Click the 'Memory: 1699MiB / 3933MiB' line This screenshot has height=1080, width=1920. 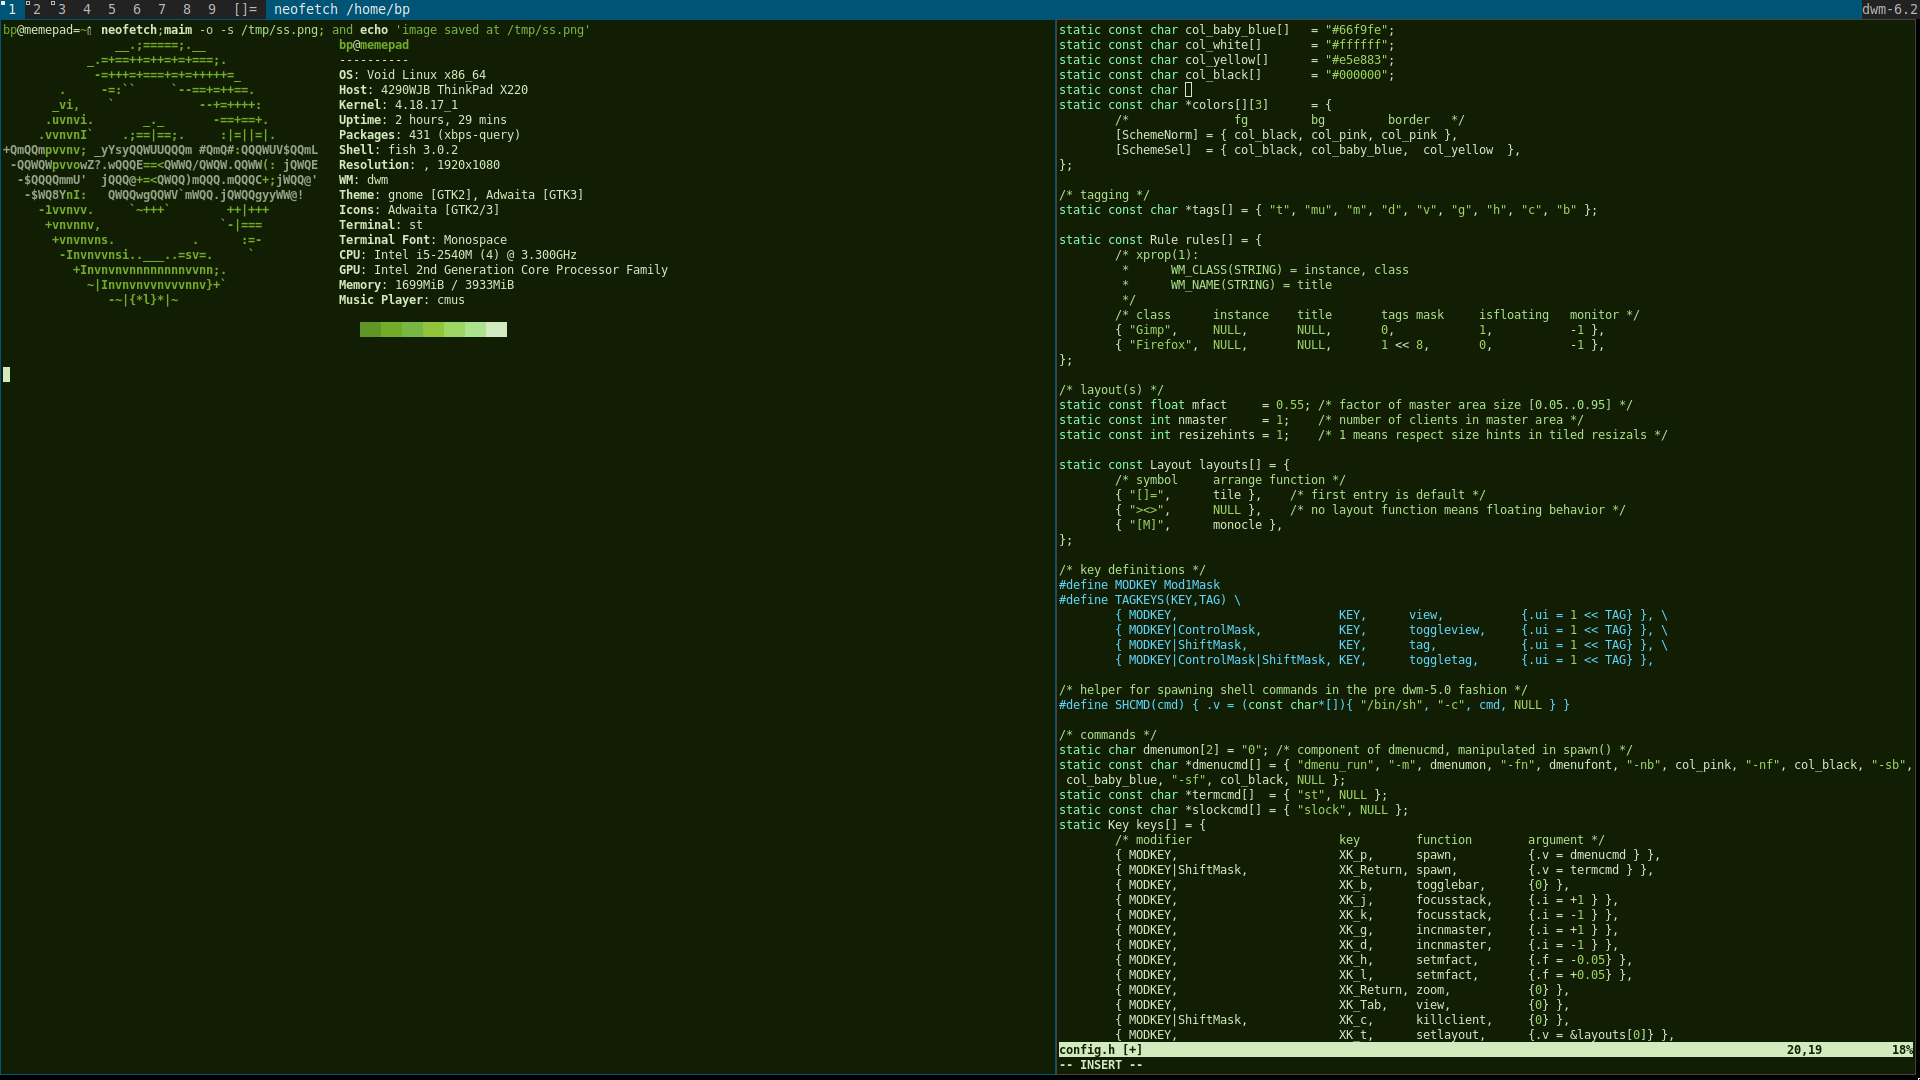coord(426,285)
